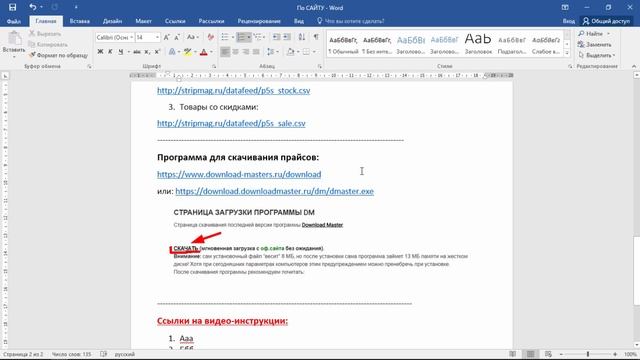Image resolution: width=640 pixels, height=360 pixels.
Task: Open the download-masters.ru/download link
Action: 239,174
